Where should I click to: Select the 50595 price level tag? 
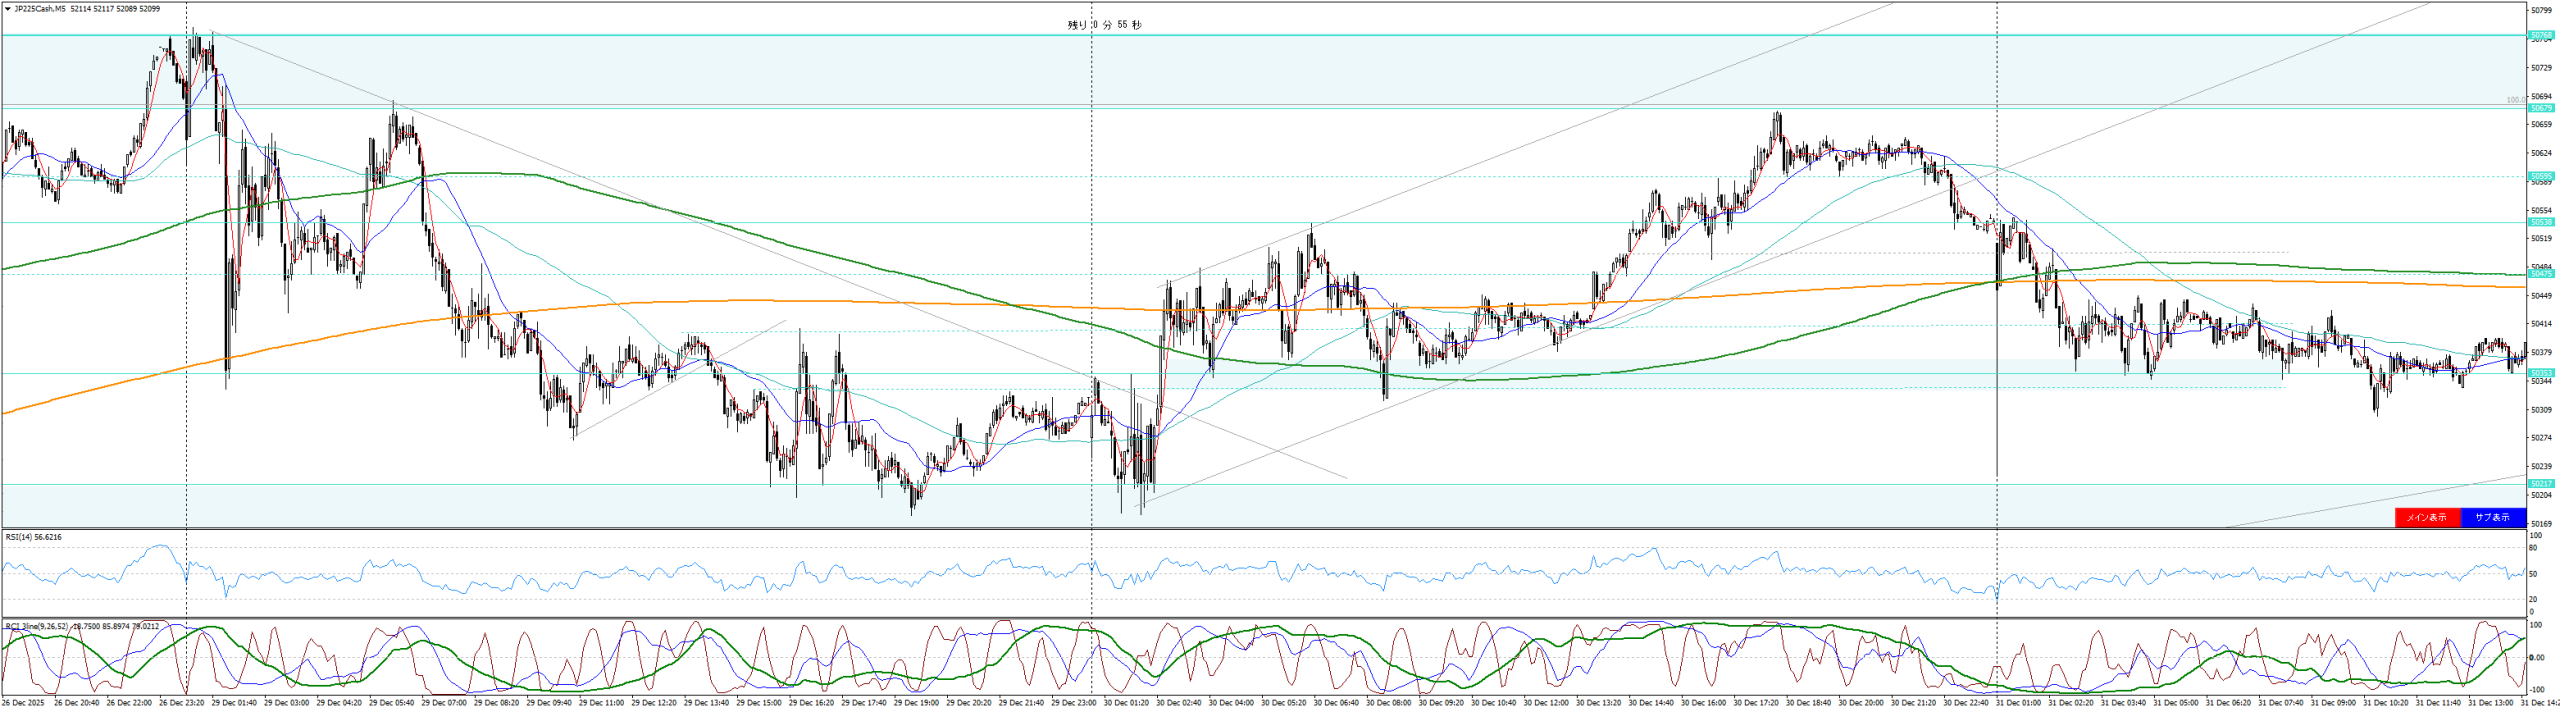[x=2541, y=176]
